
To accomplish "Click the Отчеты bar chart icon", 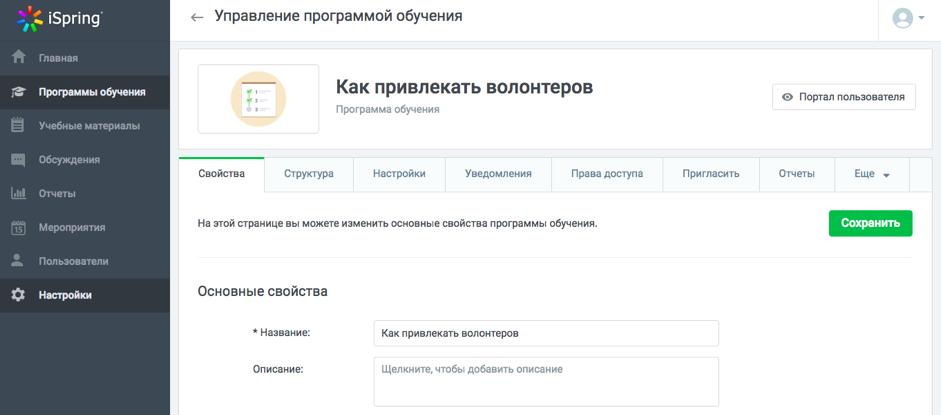I will click(18, 194).
